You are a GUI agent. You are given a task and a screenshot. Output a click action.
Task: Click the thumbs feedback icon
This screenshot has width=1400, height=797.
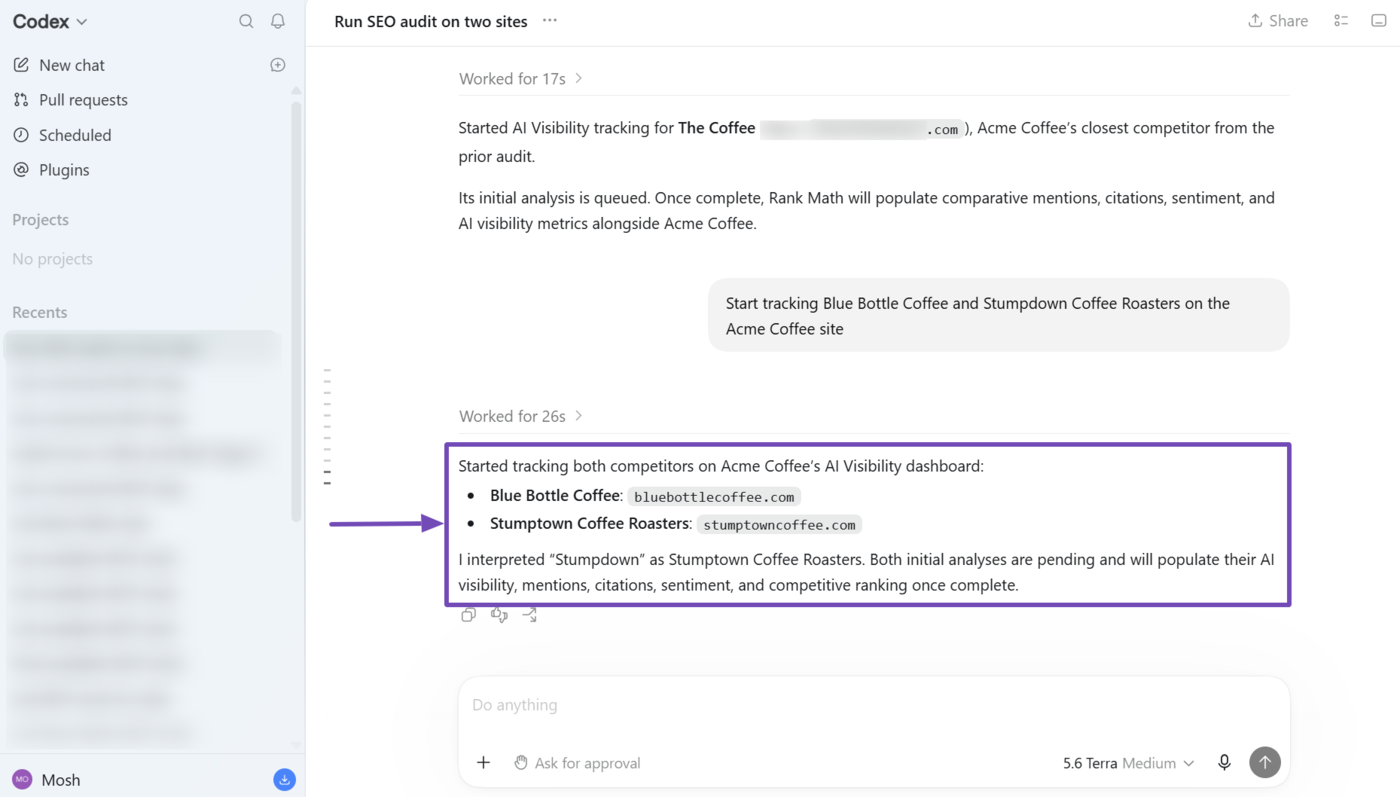[x=499, y=615]
